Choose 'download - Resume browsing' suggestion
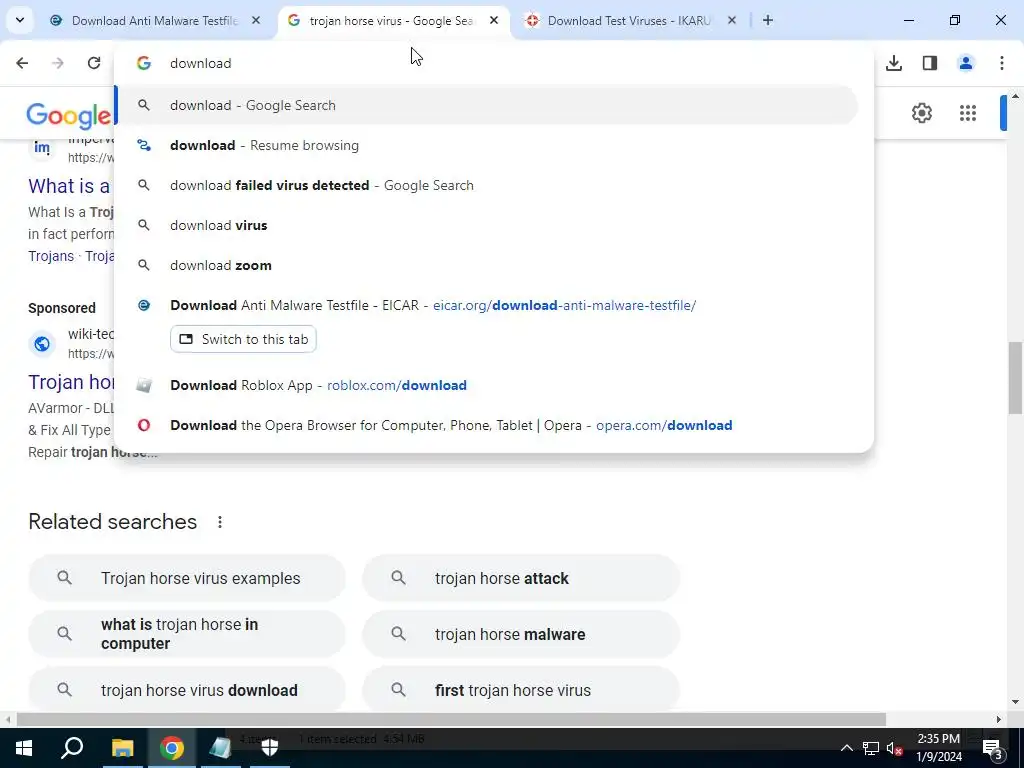 (x=487, y=145)
